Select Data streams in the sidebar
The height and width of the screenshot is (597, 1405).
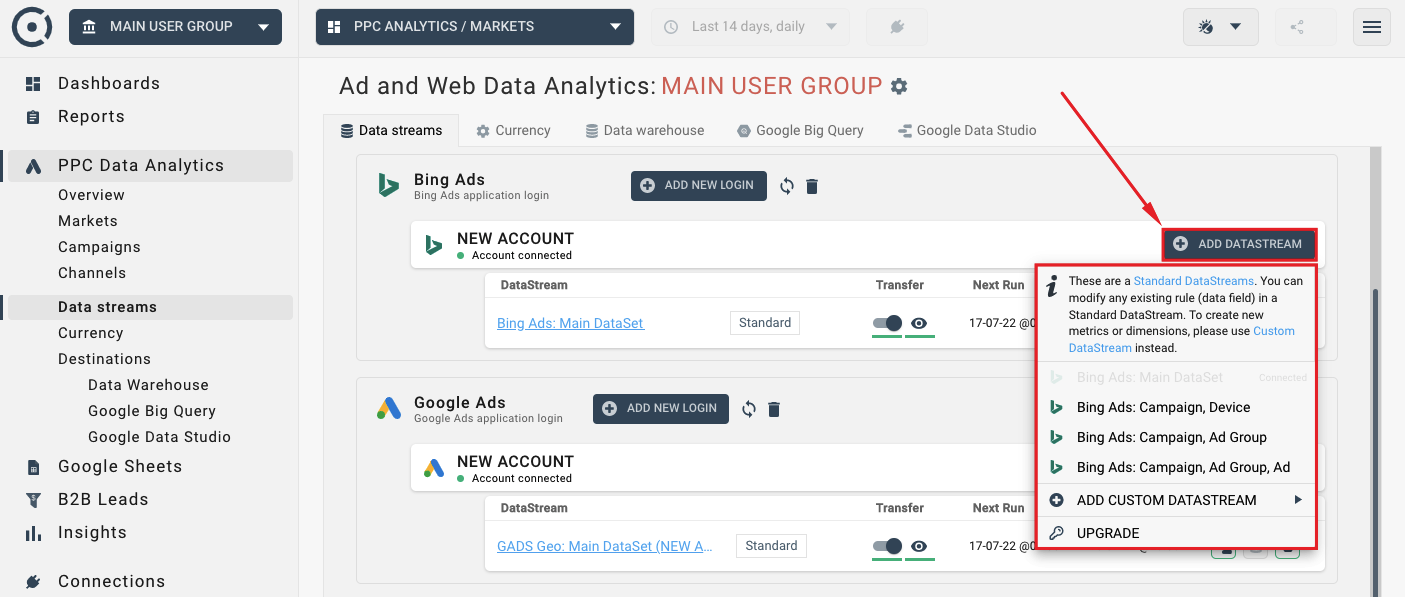tap(148, 307)
